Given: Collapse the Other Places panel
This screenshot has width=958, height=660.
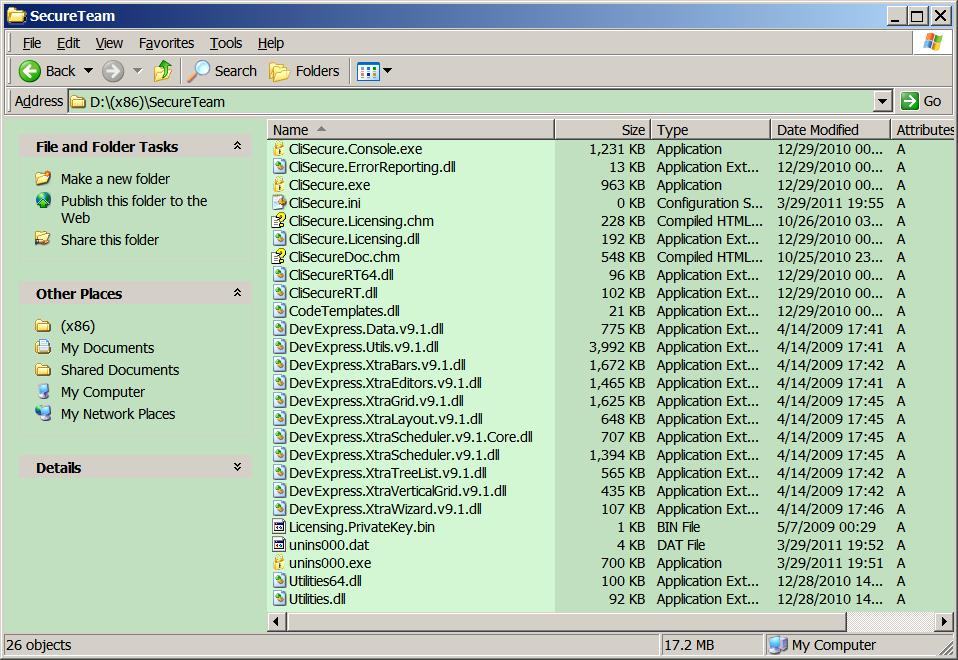Looking at the screenshot, I should (x=238, y=293).
